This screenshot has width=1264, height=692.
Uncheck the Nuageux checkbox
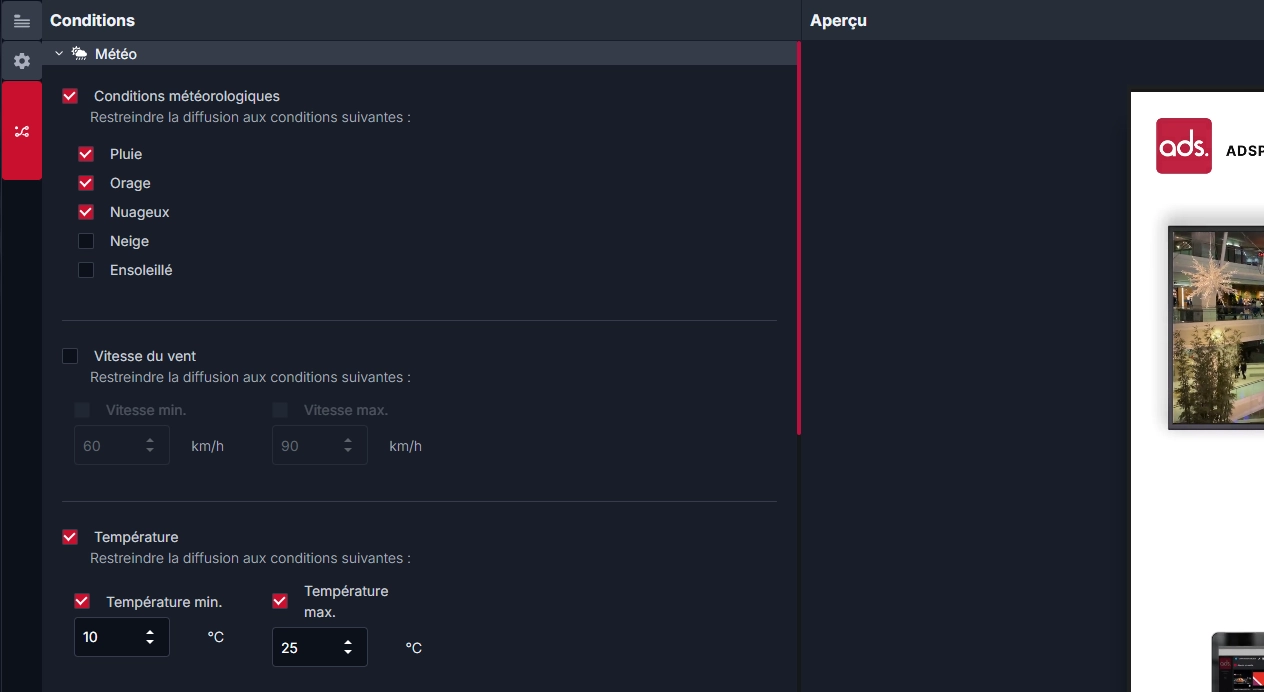click(86, 212)
